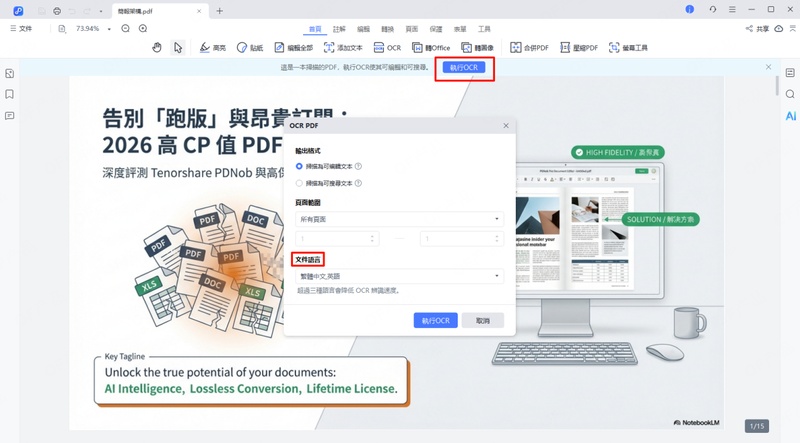Click the print icon in the title bar
The width and height of the screenshot is (800, 443).
point(57,11)
